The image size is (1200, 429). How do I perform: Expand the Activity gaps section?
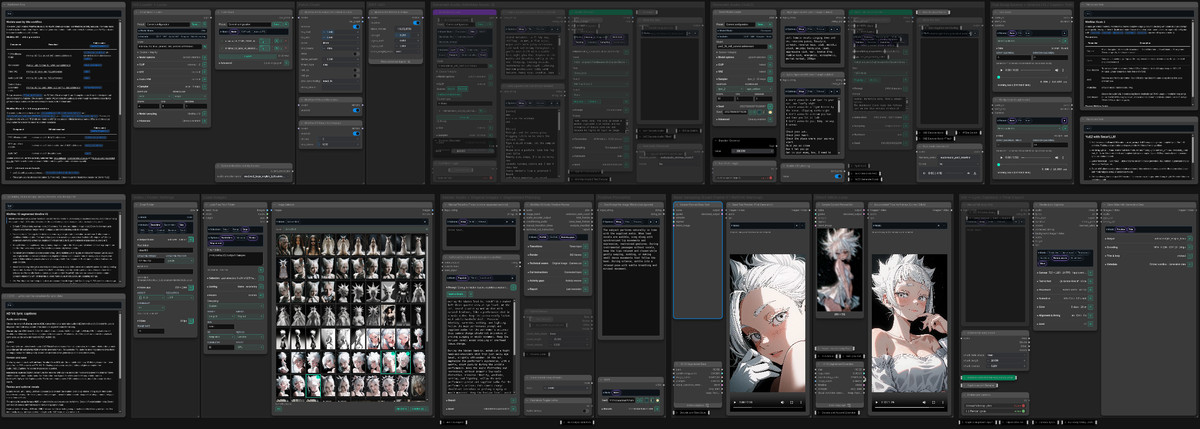(x=559, y=282)
